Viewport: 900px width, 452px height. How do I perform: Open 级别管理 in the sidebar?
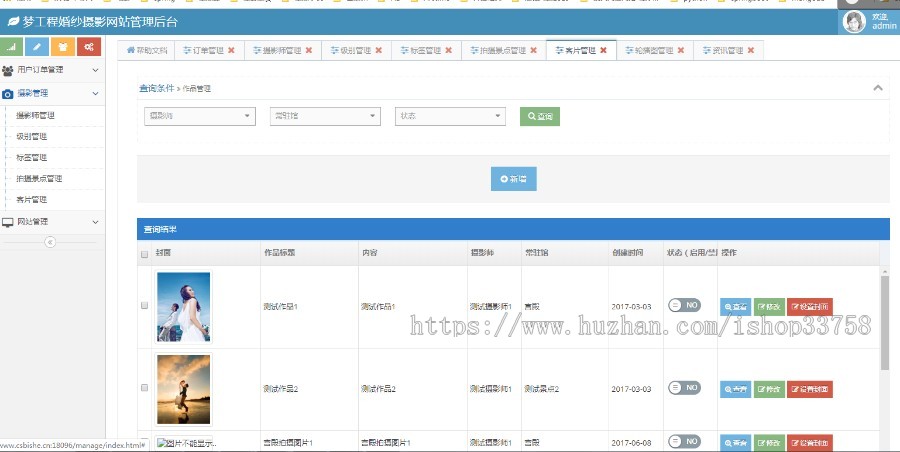click(x=32, y=137)
